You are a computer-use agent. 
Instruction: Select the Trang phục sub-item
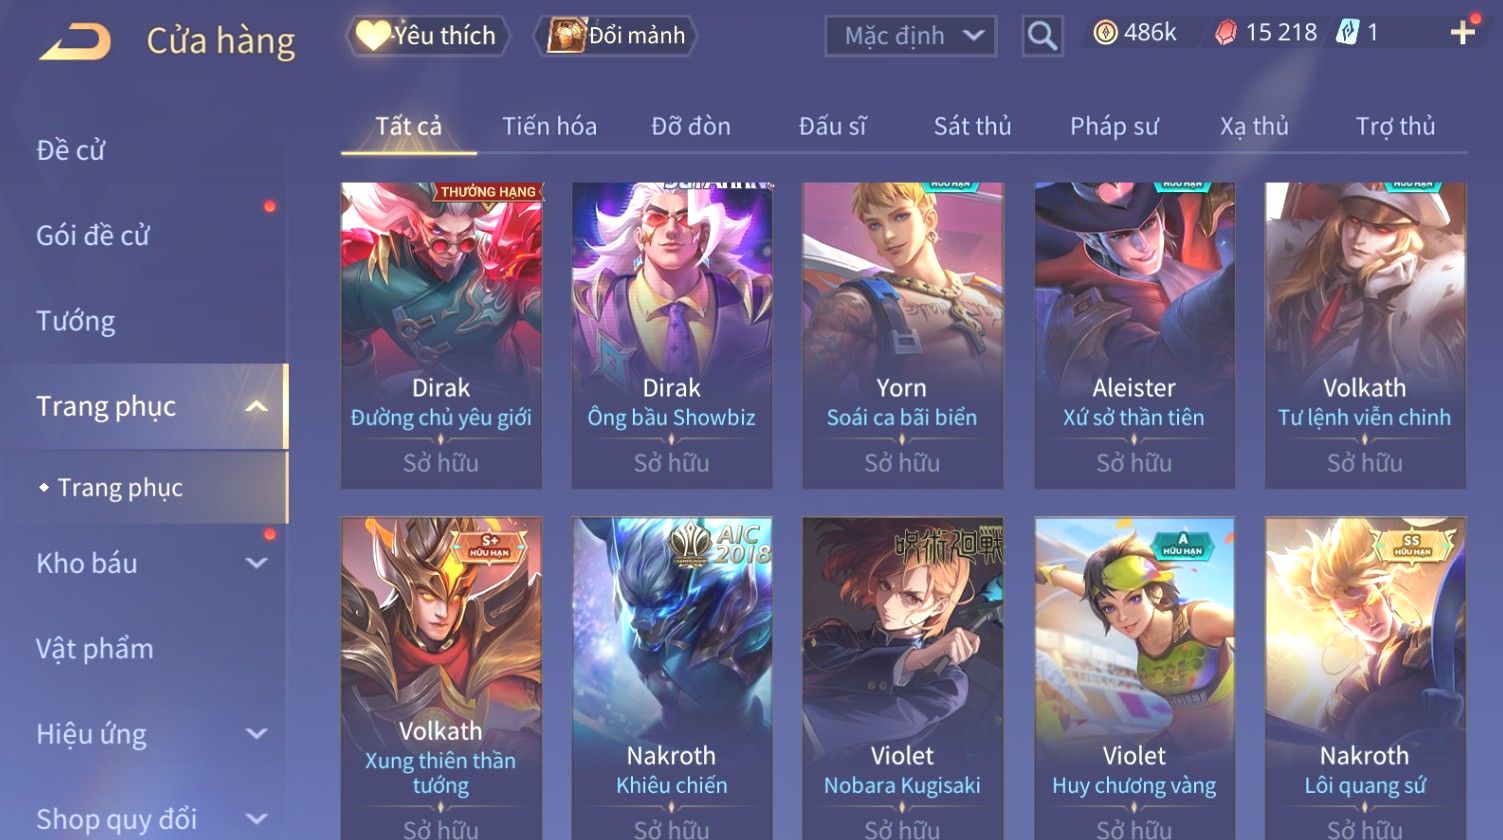(x=120, y=487)
